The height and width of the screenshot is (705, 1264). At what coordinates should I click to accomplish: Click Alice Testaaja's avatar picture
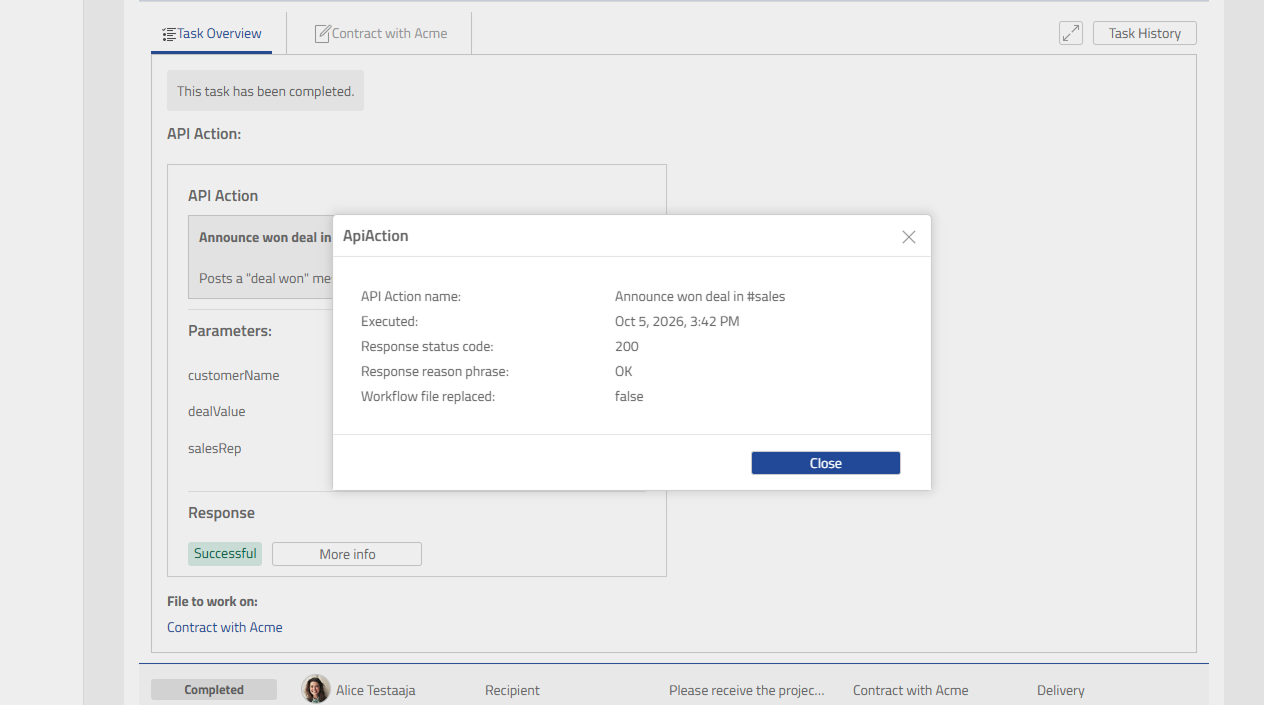tap(316, 689)
